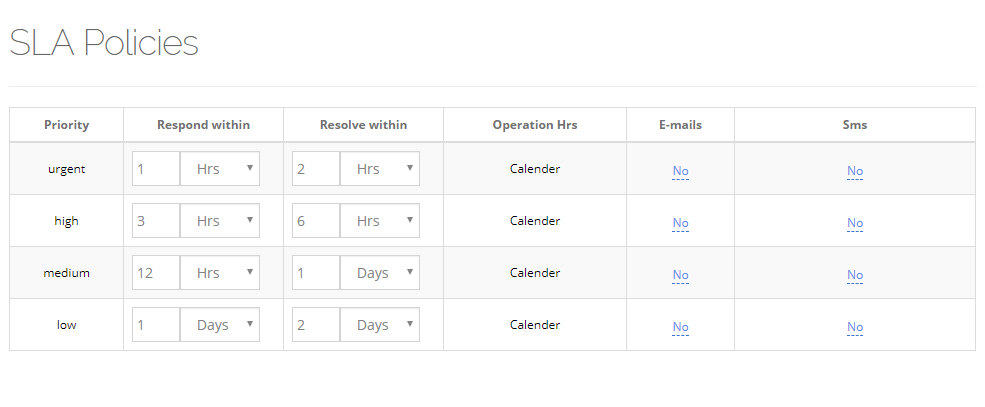Expand low resolve-within Days dropdown
This screenshot has height=407, width=985.
tap(380, 325)
